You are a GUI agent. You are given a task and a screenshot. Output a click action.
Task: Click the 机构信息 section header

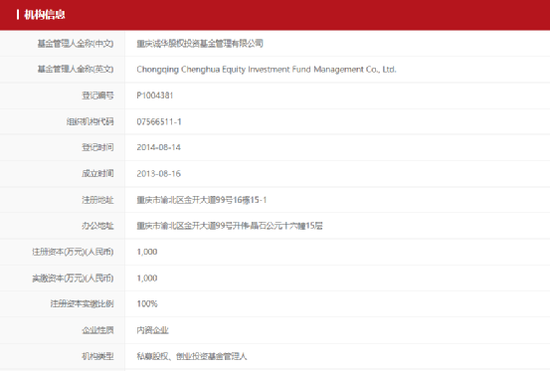(45, 14)
